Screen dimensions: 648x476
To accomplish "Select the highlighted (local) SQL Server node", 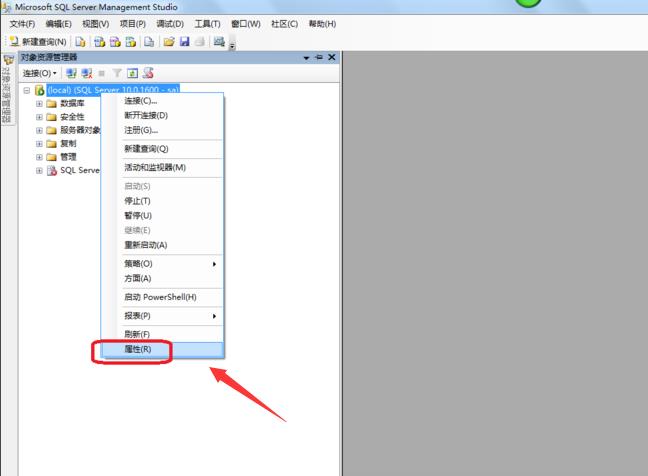I will tap(113, 90).
